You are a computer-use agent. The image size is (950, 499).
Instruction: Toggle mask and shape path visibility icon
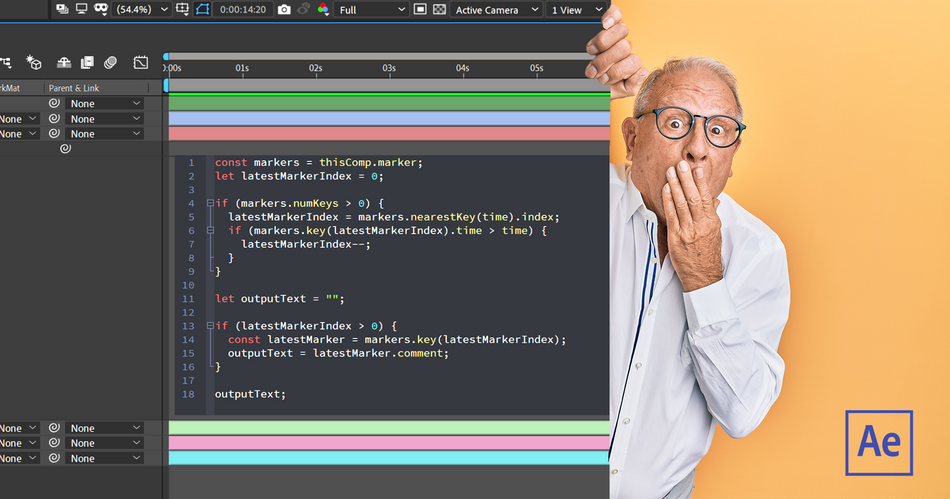point(202,10)
